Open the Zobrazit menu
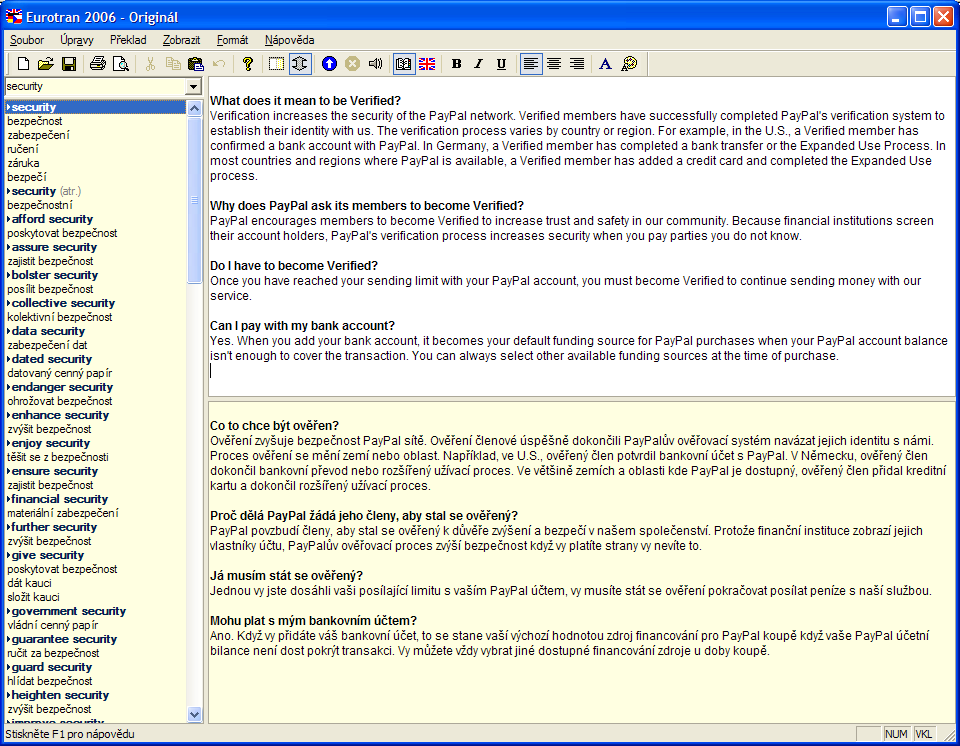The height and width of the screenshot is (746, 960). click(x=181, y=40)
